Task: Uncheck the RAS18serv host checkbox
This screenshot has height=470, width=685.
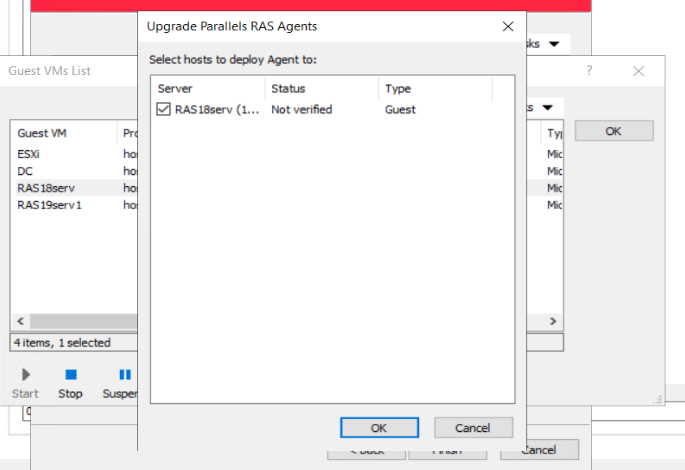Action: [x=164, y=110]
